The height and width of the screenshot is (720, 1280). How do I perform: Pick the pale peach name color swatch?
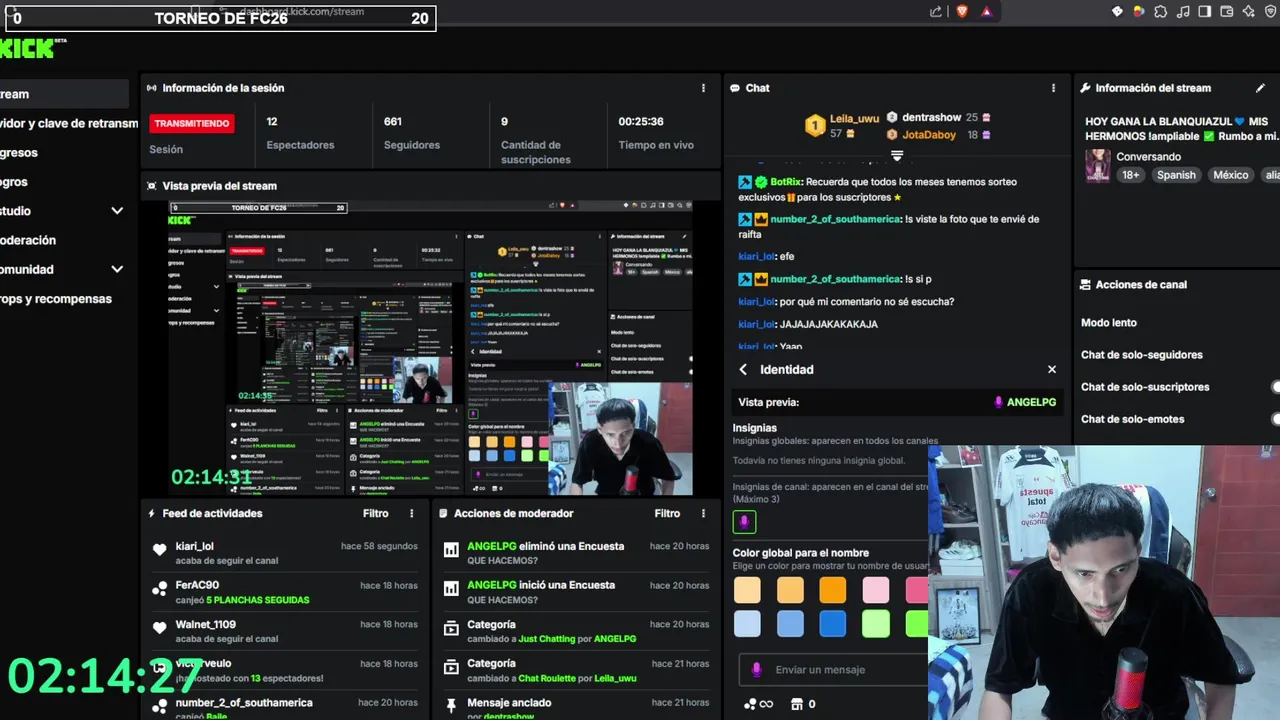(747, 590)
